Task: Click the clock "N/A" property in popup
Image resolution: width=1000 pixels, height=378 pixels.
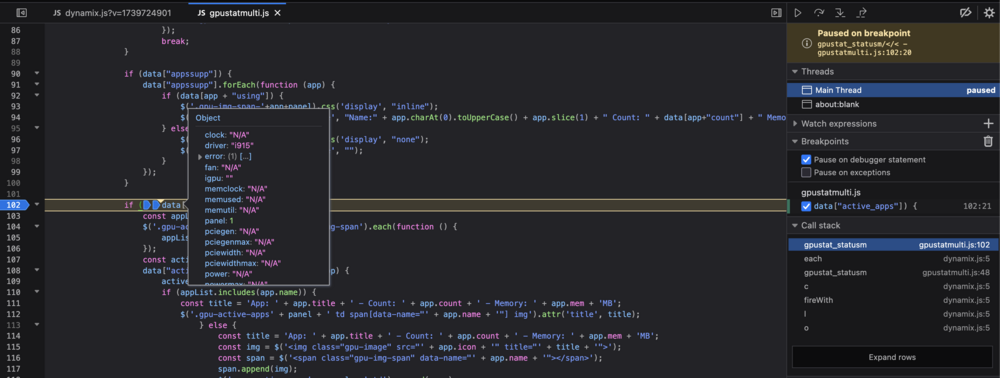Action: coord(226,134)
